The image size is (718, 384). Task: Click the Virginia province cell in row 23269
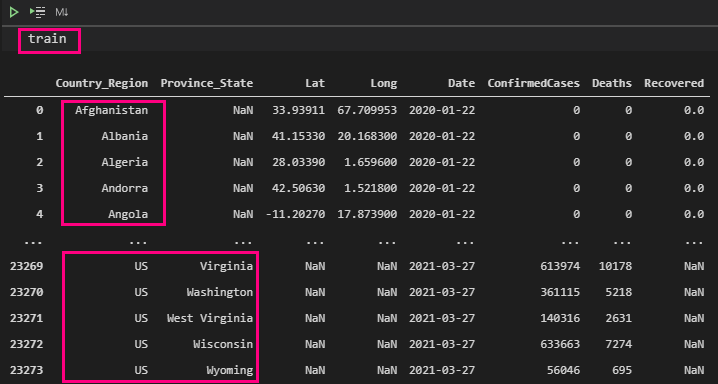click(x=226, y=266)
